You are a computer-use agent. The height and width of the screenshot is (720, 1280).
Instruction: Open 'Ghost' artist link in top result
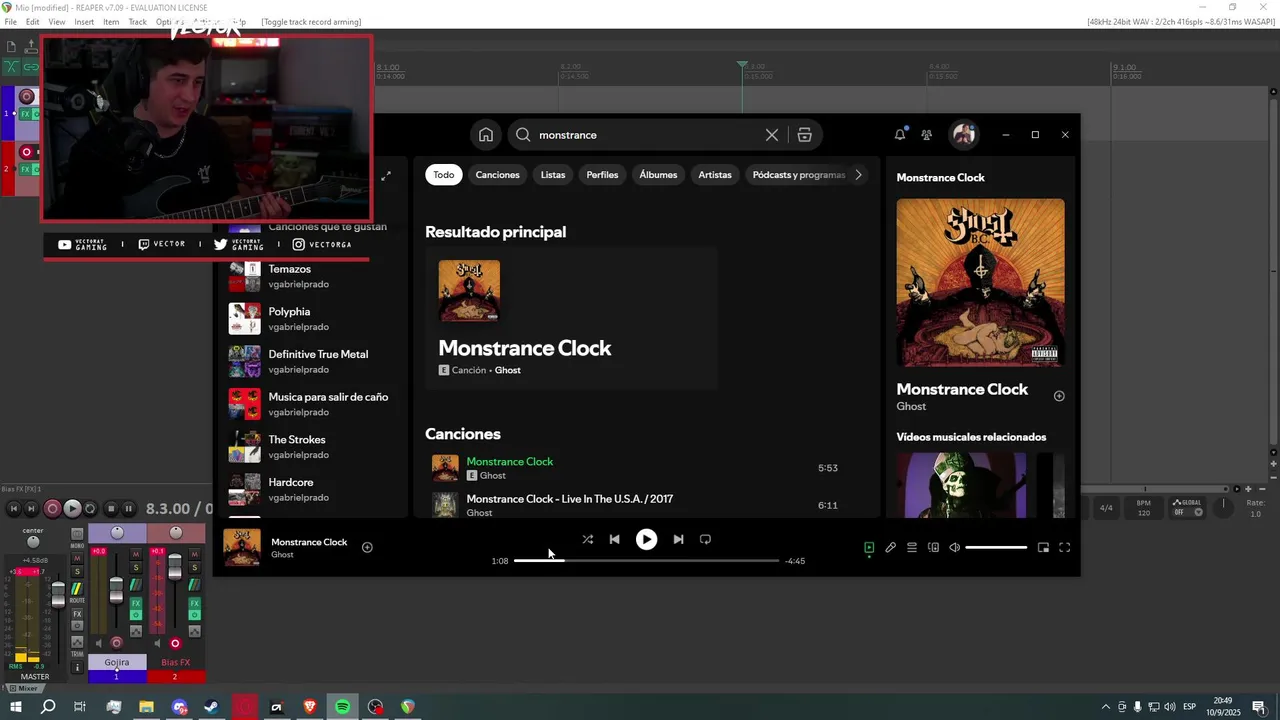507,370
